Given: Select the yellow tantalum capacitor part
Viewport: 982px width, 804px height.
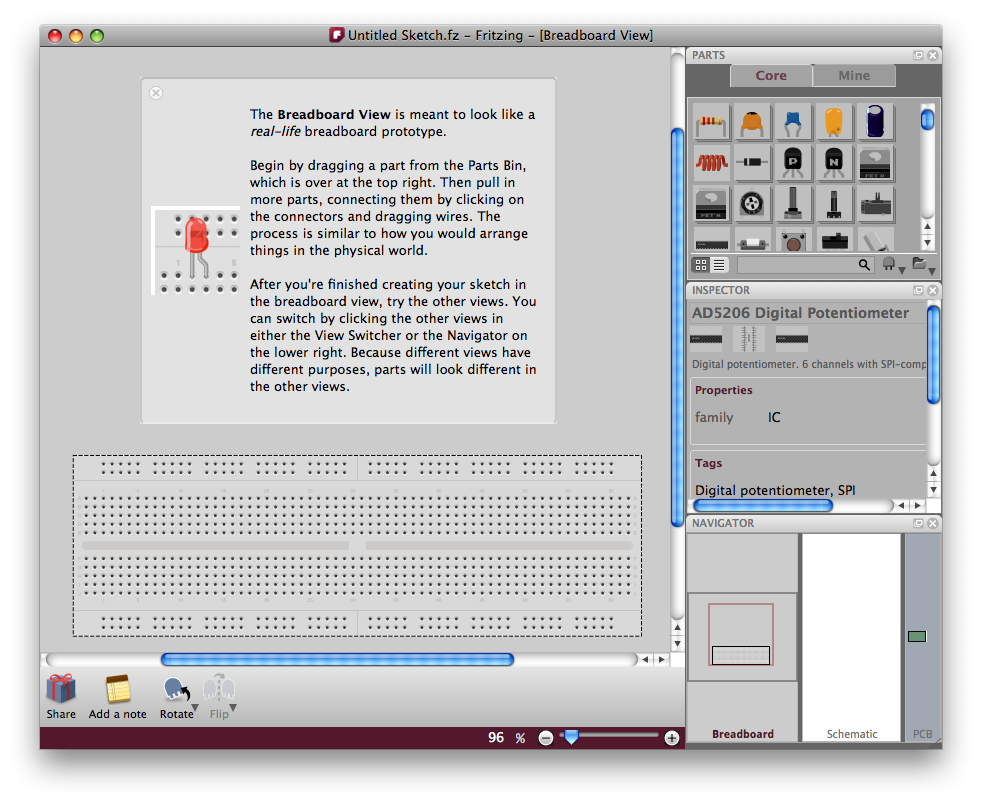Looking at the screenshot, I should (834, 121).
